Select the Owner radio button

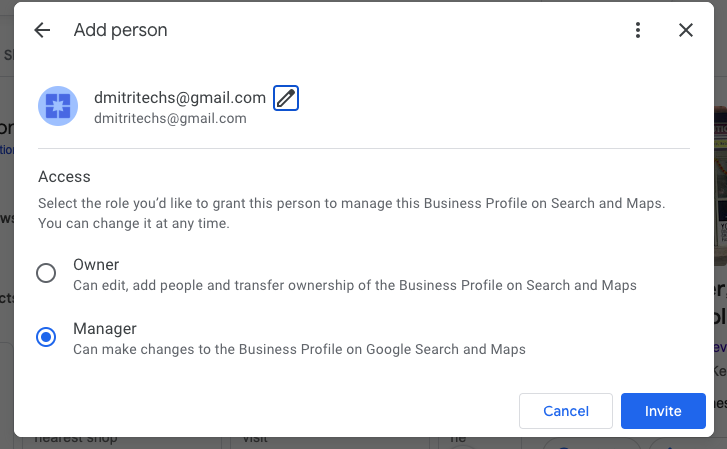pyautogui.click(x=46, y=274)
